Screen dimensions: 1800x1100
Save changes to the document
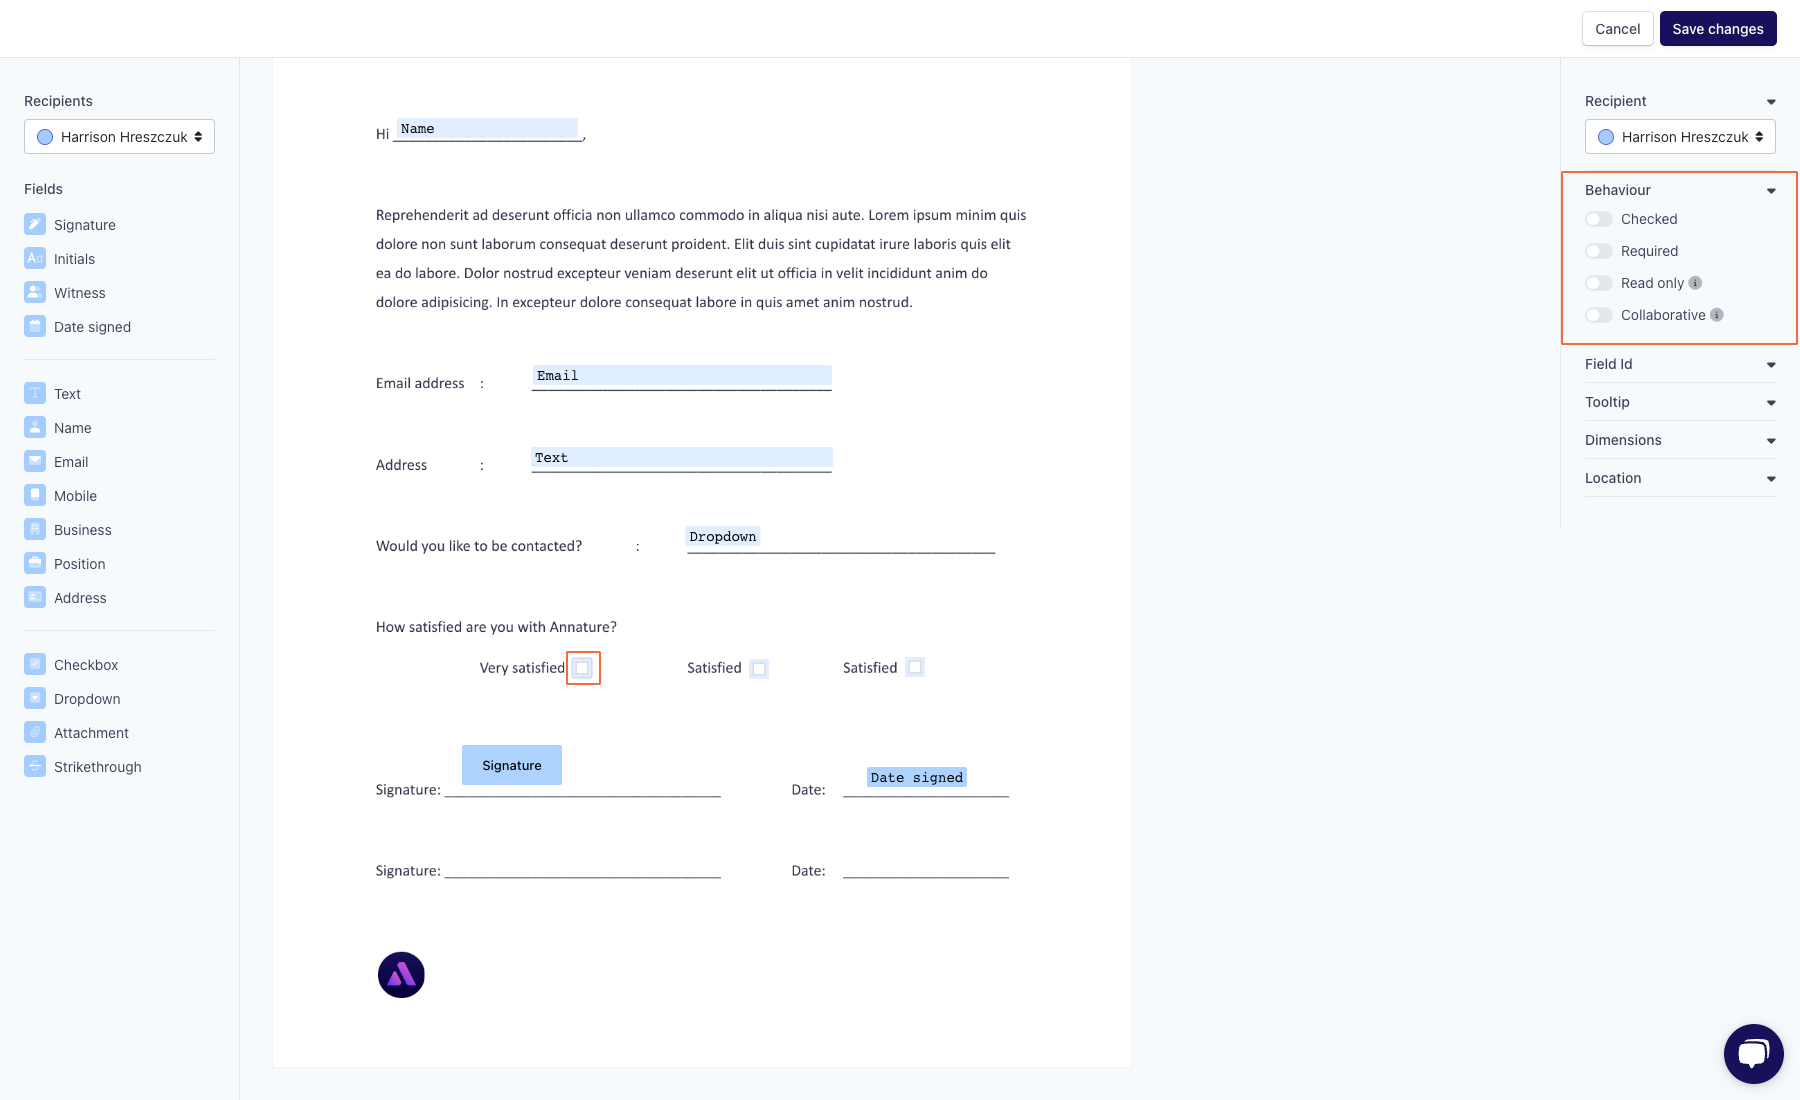pyautogui.click(x=1717, y=28)
